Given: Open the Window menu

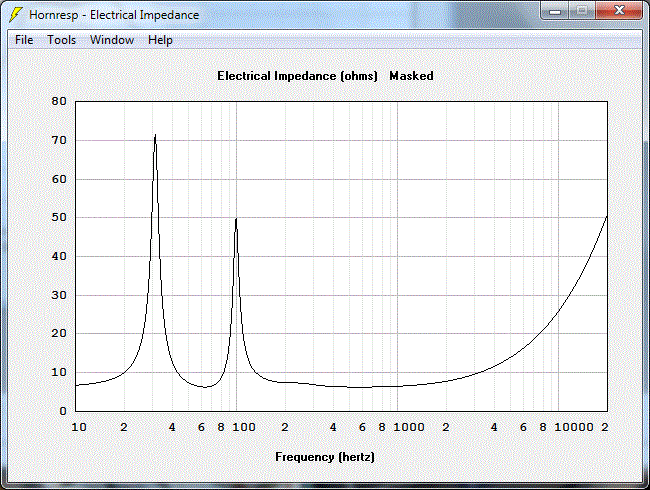Looking at the screenshot, I should [112, 40].
